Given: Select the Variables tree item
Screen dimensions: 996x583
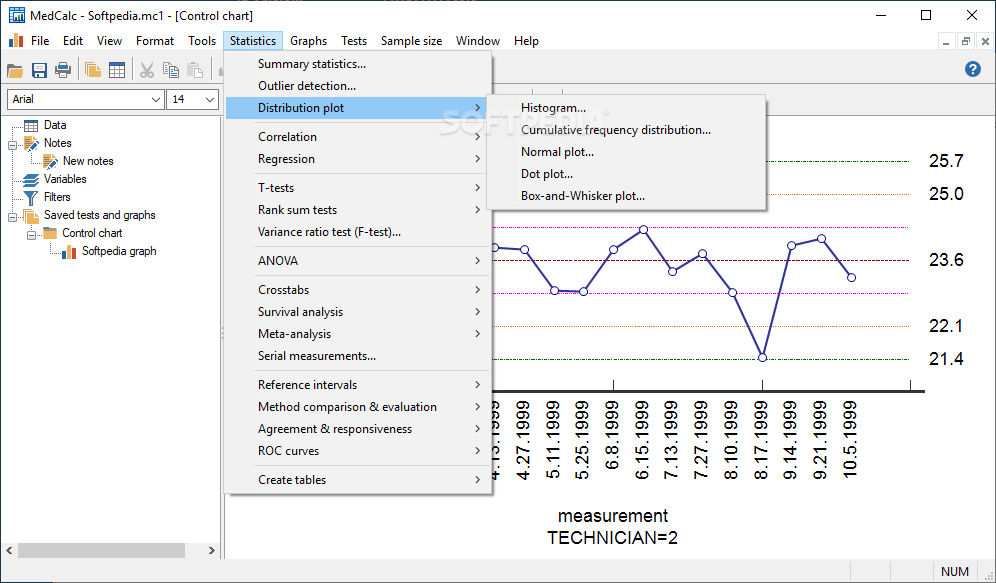Looking at the screenshot, I should coord(65,180).
